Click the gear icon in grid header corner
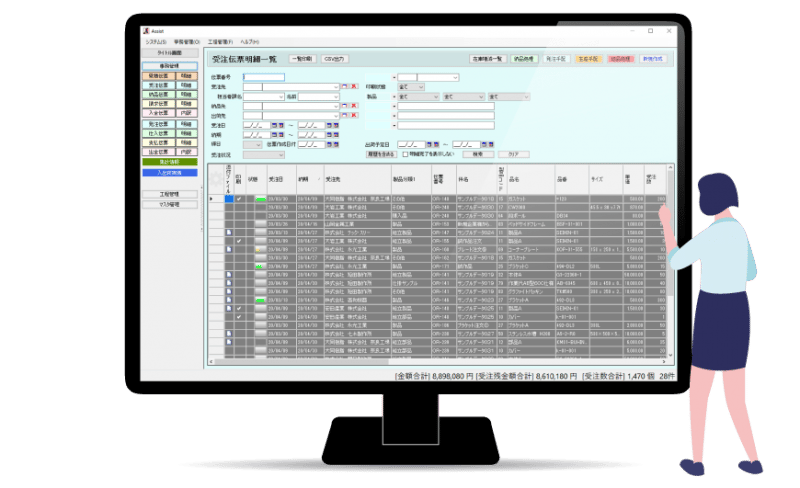Viewport: 800px width, 488px height. (216, 179)
